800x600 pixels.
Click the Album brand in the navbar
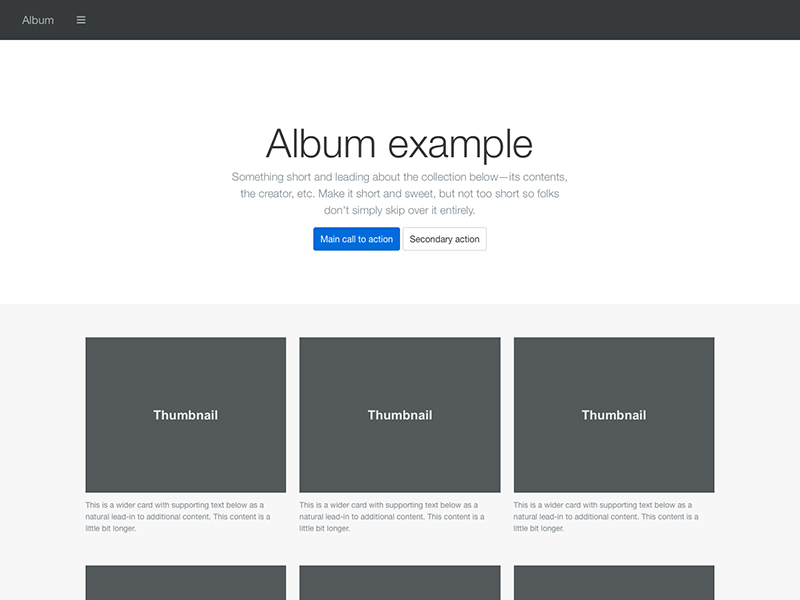tap(38, 19)
